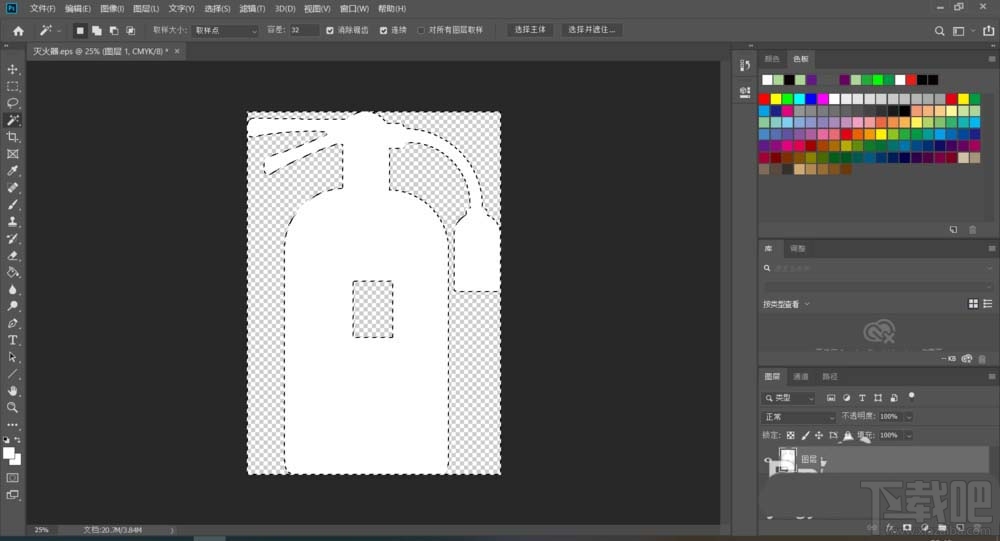Select the Blur tool
The image size is (1000, 541).
[x=12, y=289]
